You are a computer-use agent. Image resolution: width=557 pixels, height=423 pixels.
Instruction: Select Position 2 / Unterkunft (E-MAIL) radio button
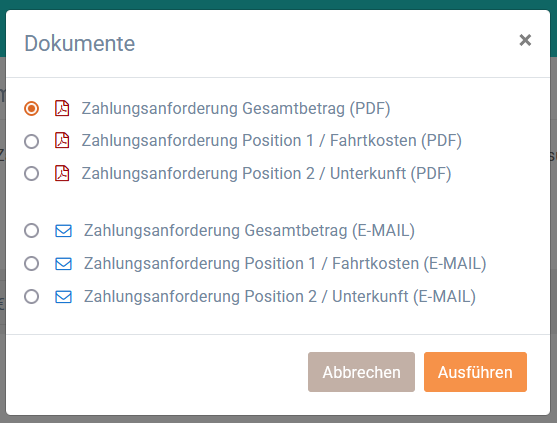[x=32, y=297]
